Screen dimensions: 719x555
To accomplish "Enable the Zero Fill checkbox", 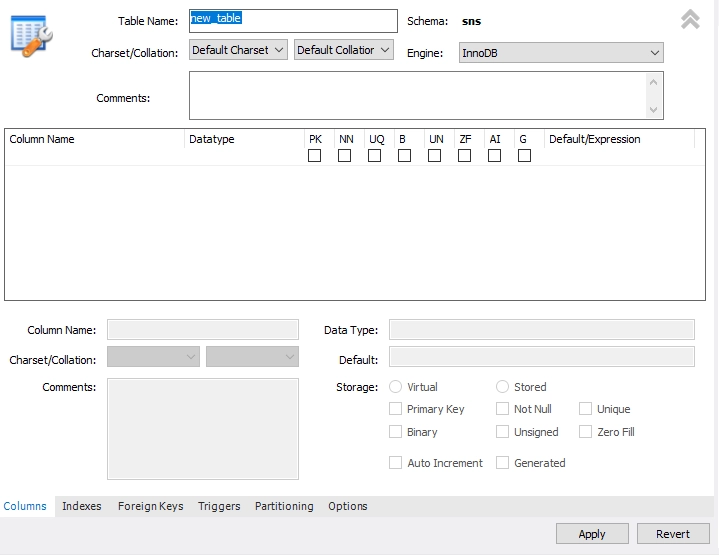I will pos(586,432).
